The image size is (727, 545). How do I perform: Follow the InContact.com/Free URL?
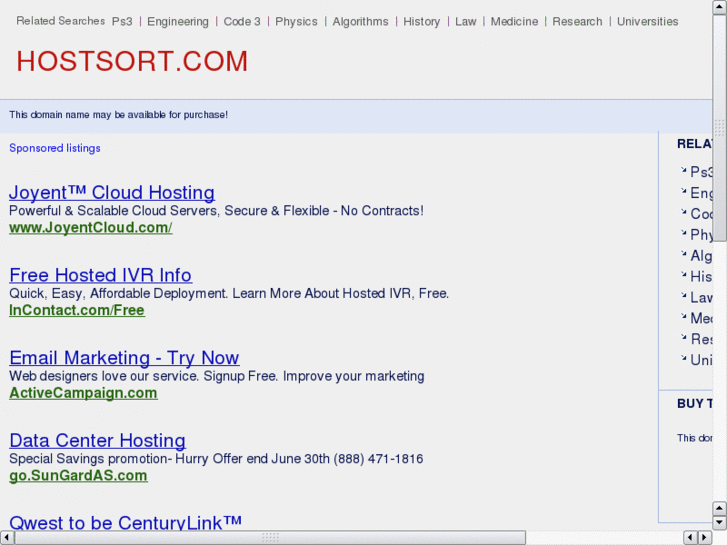77,310
